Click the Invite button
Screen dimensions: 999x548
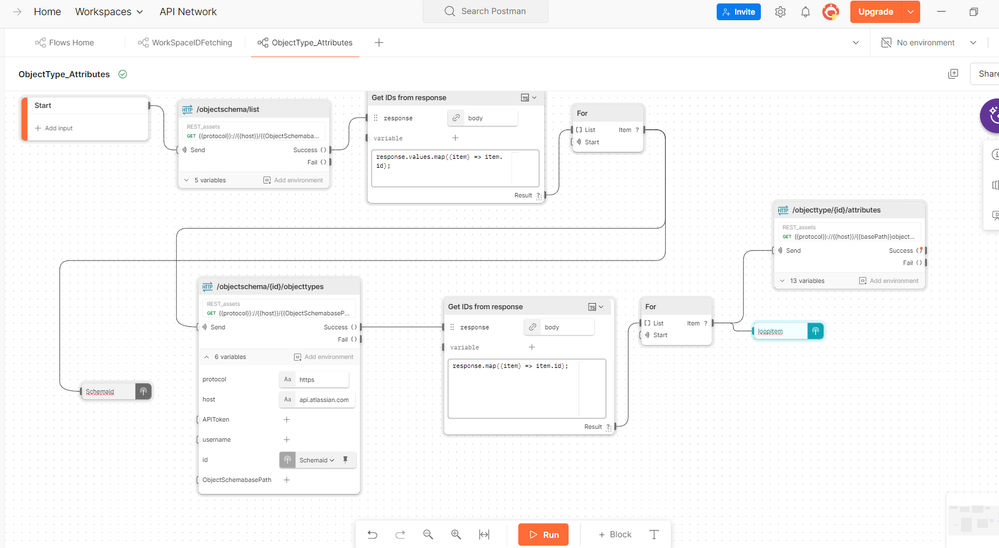click(x=738, y=11)
